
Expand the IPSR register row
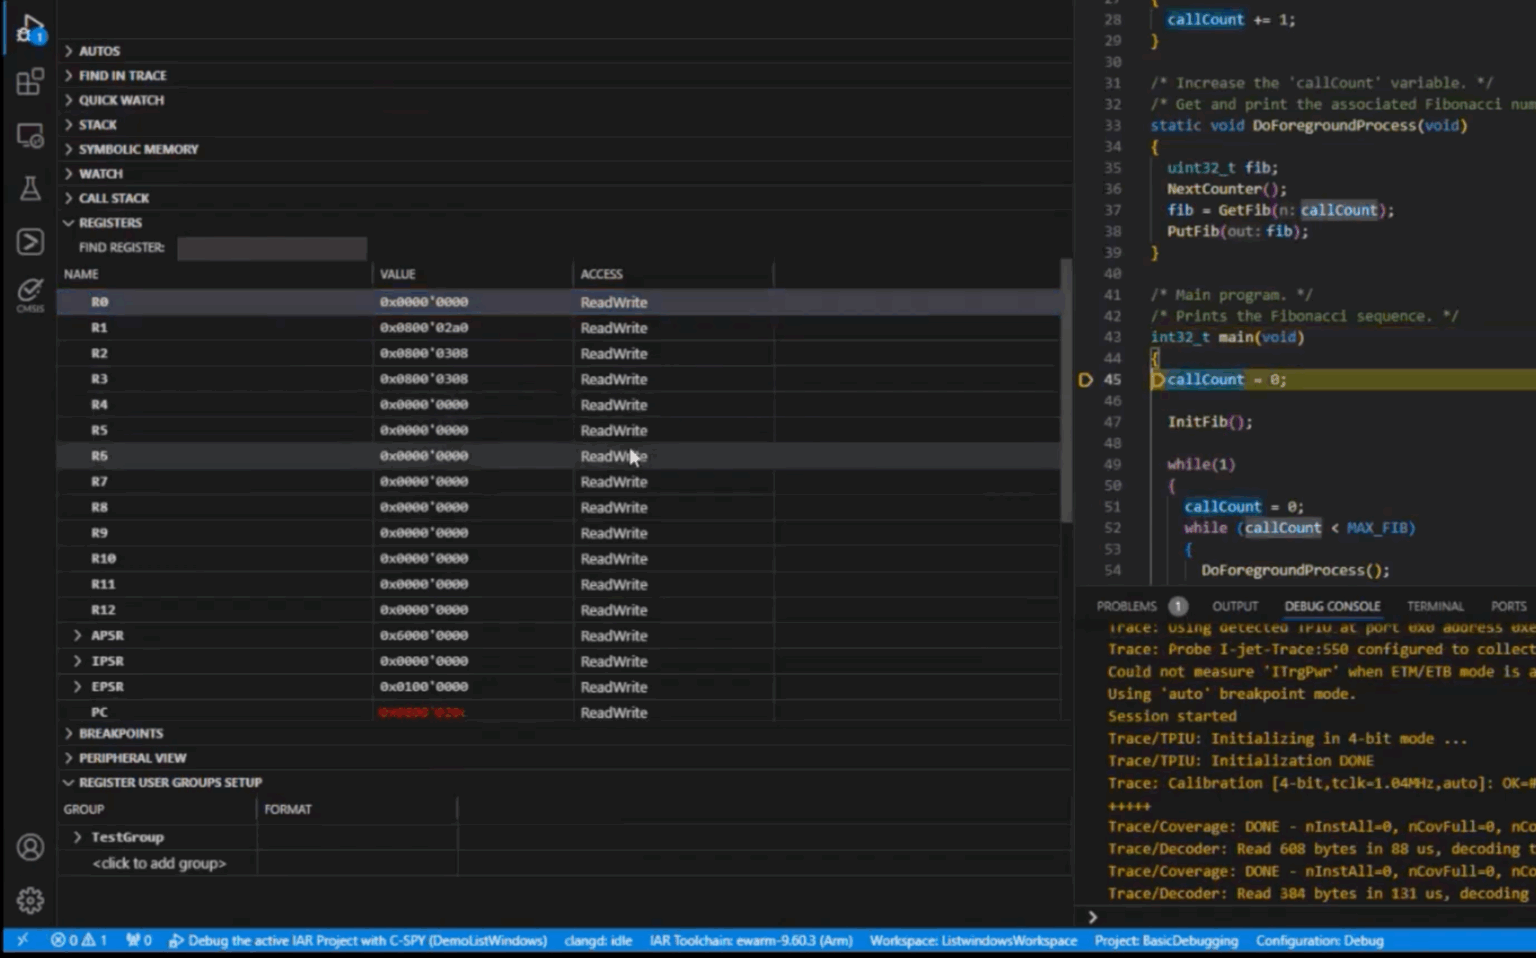[x=77, y=661]
